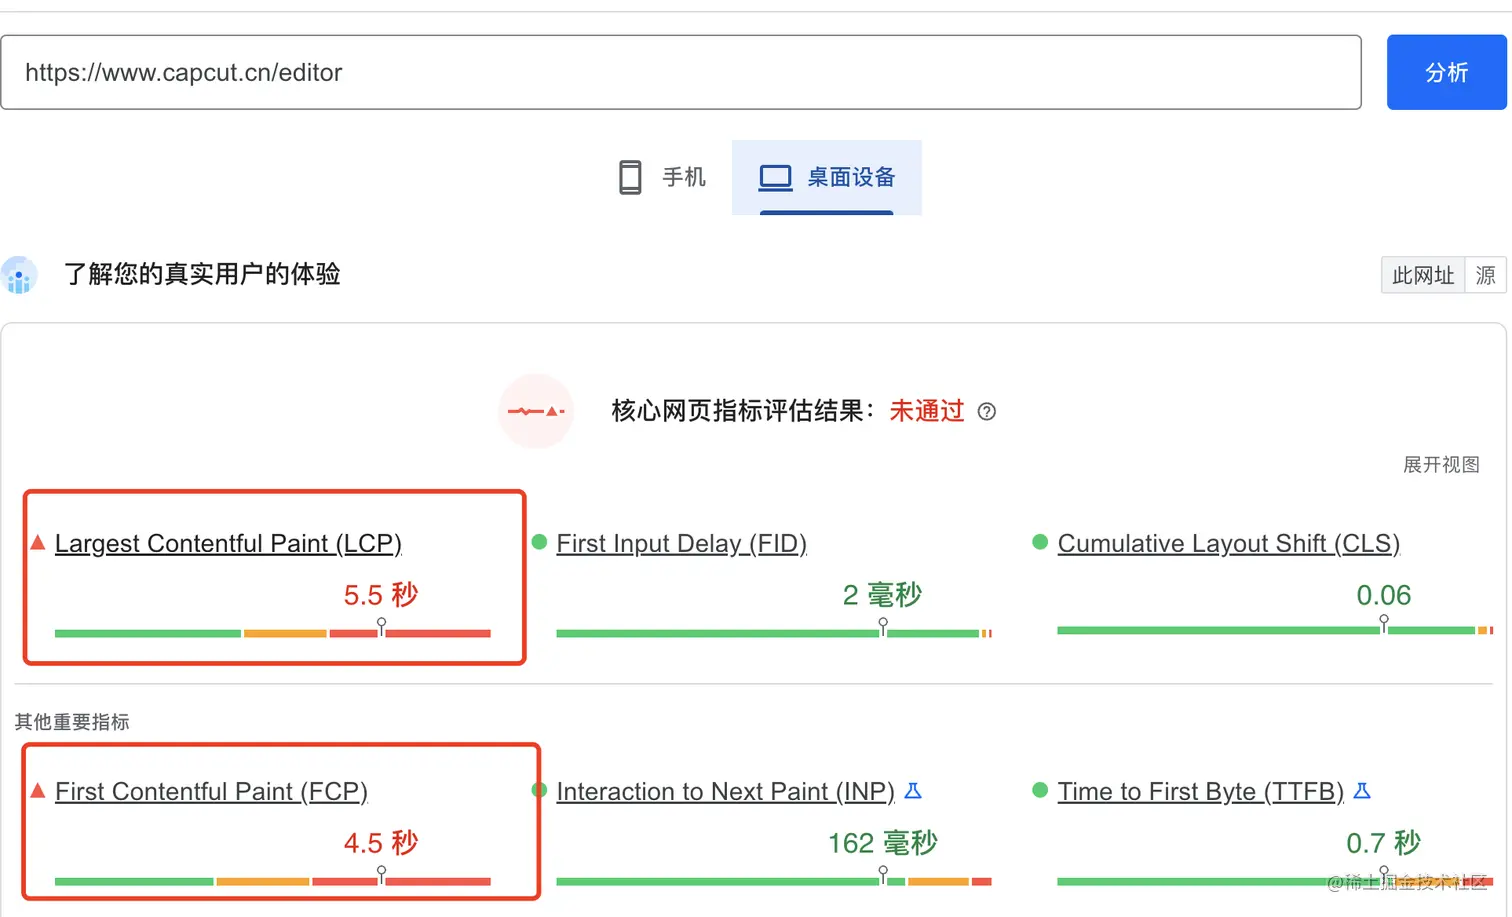1512x917 pixels.
Task: Click the LCP value 5.5 秒
Action: pos(381,595)
